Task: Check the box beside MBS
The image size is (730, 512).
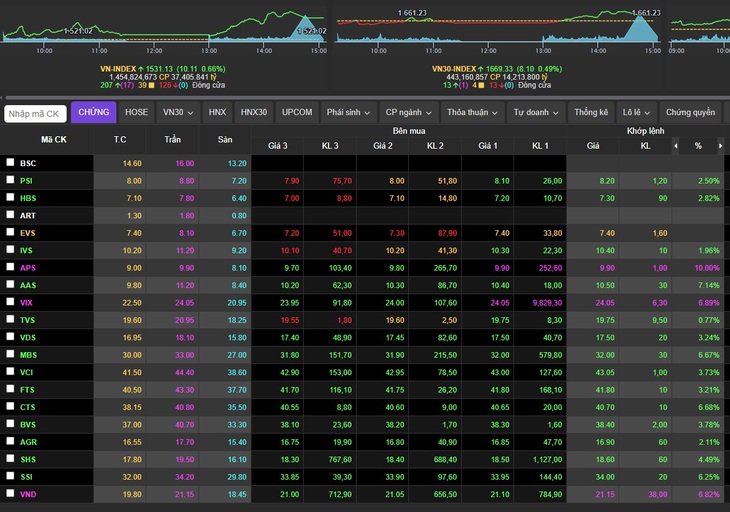Action: pos(10,354)
